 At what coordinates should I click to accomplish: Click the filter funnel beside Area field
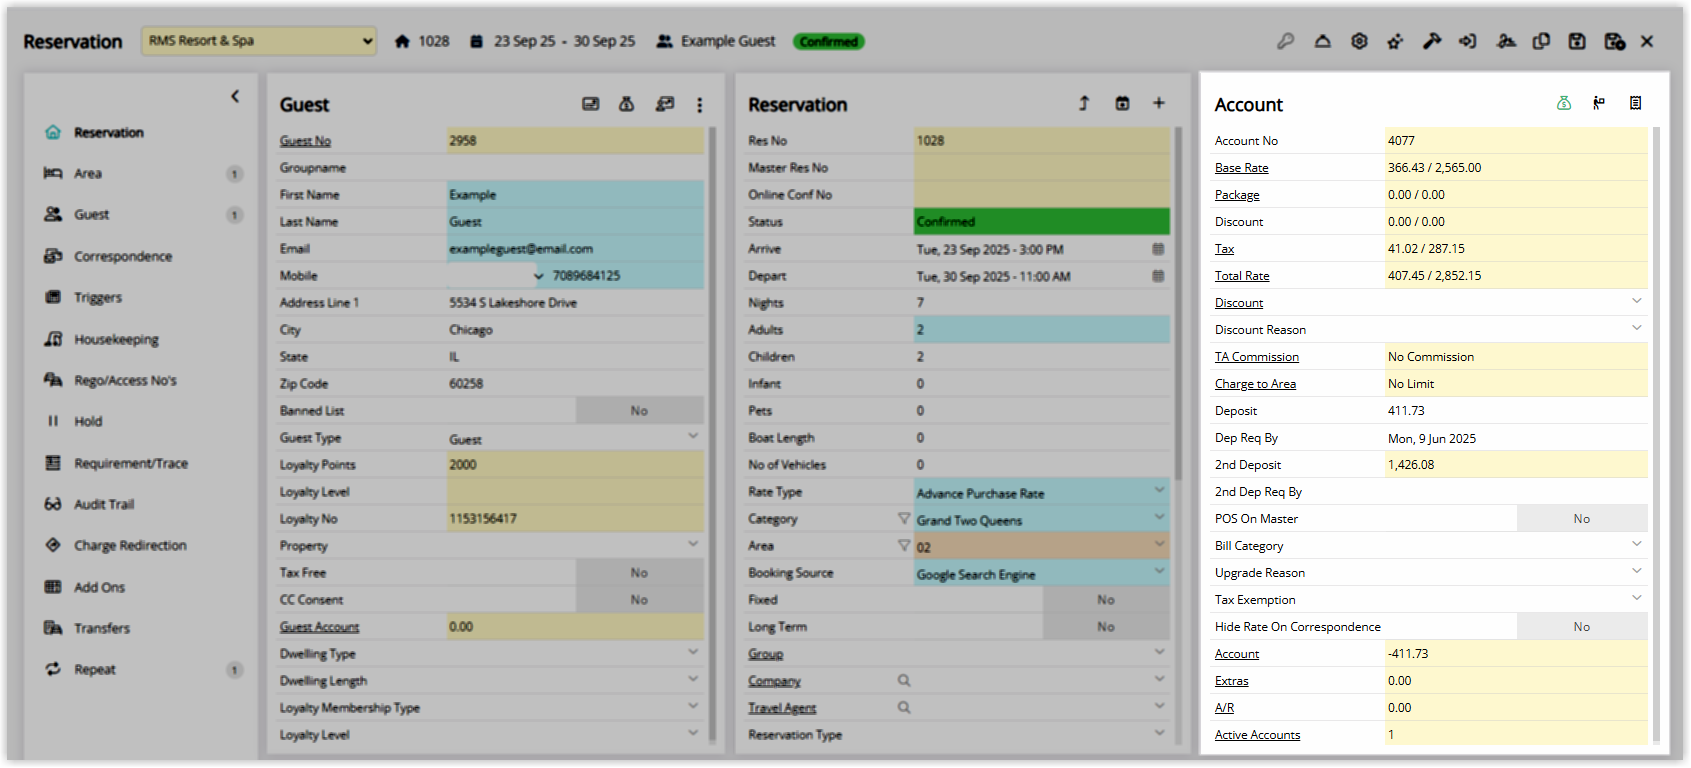pyautogui.click(x=904, y=545)
